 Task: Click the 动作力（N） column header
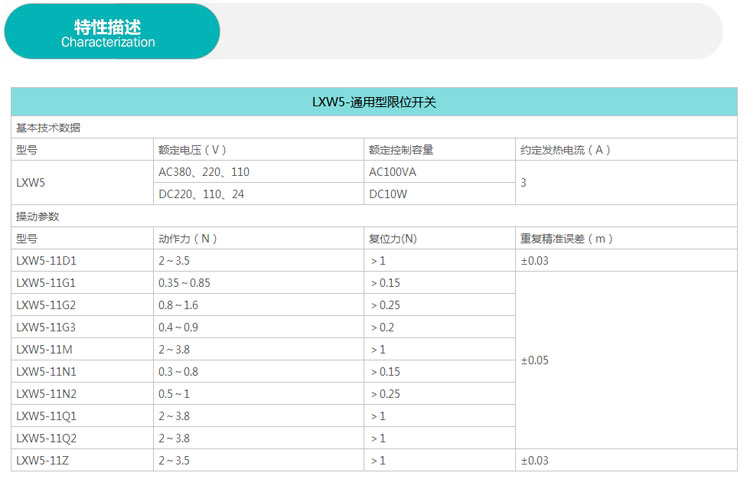[258, 238]
